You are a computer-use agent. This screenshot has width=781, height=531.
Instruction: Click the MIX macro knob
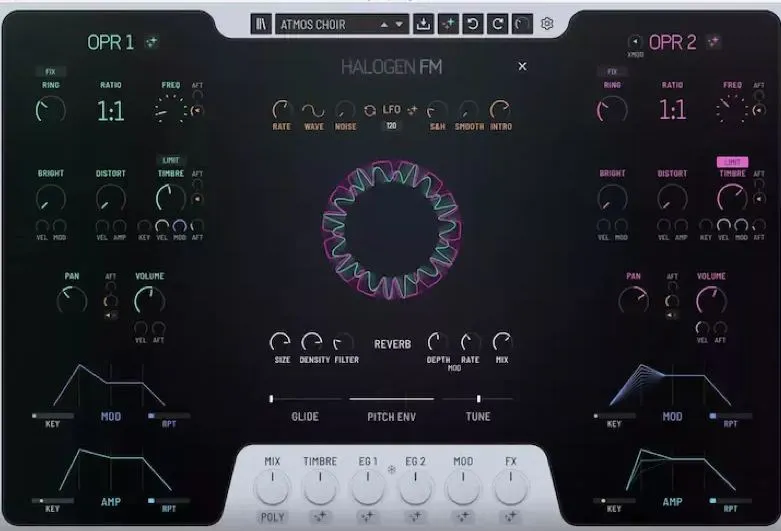[x=272, y=487]
